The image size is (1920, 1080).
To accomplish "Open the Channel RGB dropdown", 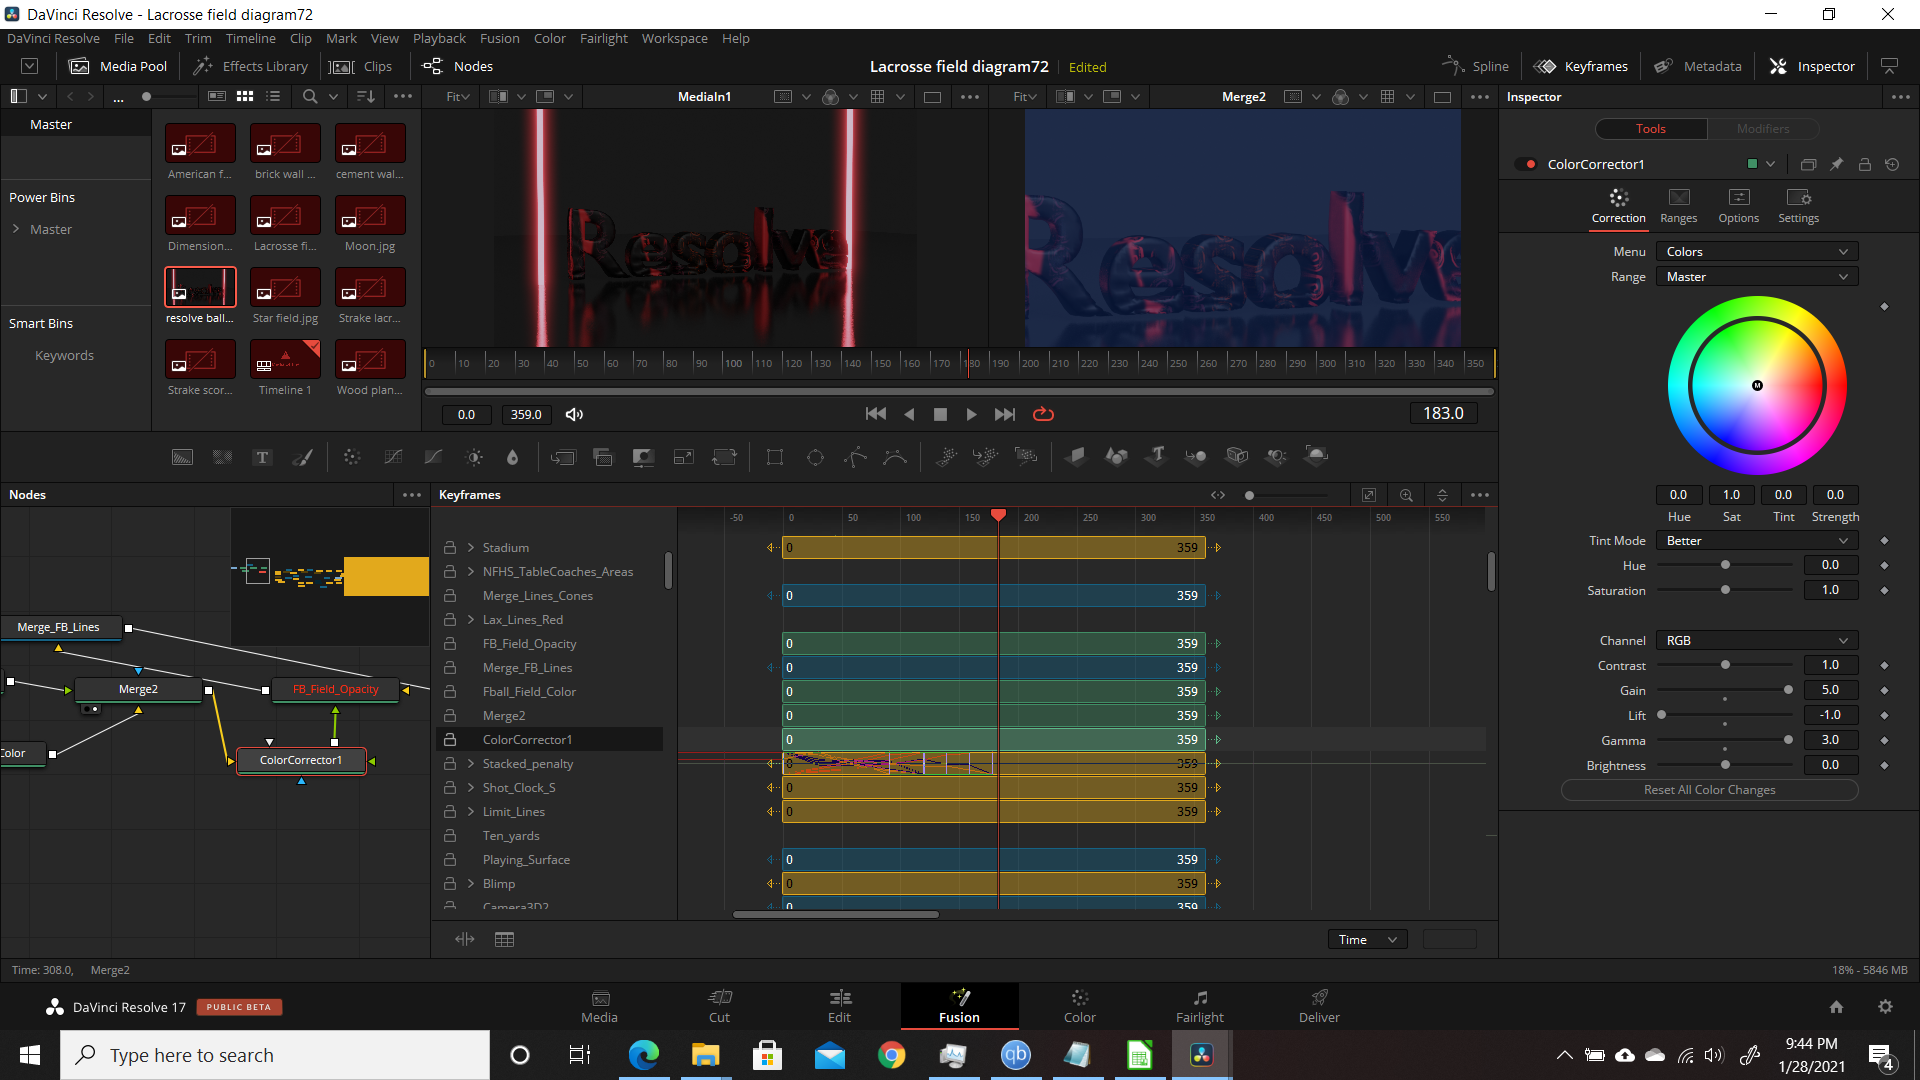I will [1757, 641].
